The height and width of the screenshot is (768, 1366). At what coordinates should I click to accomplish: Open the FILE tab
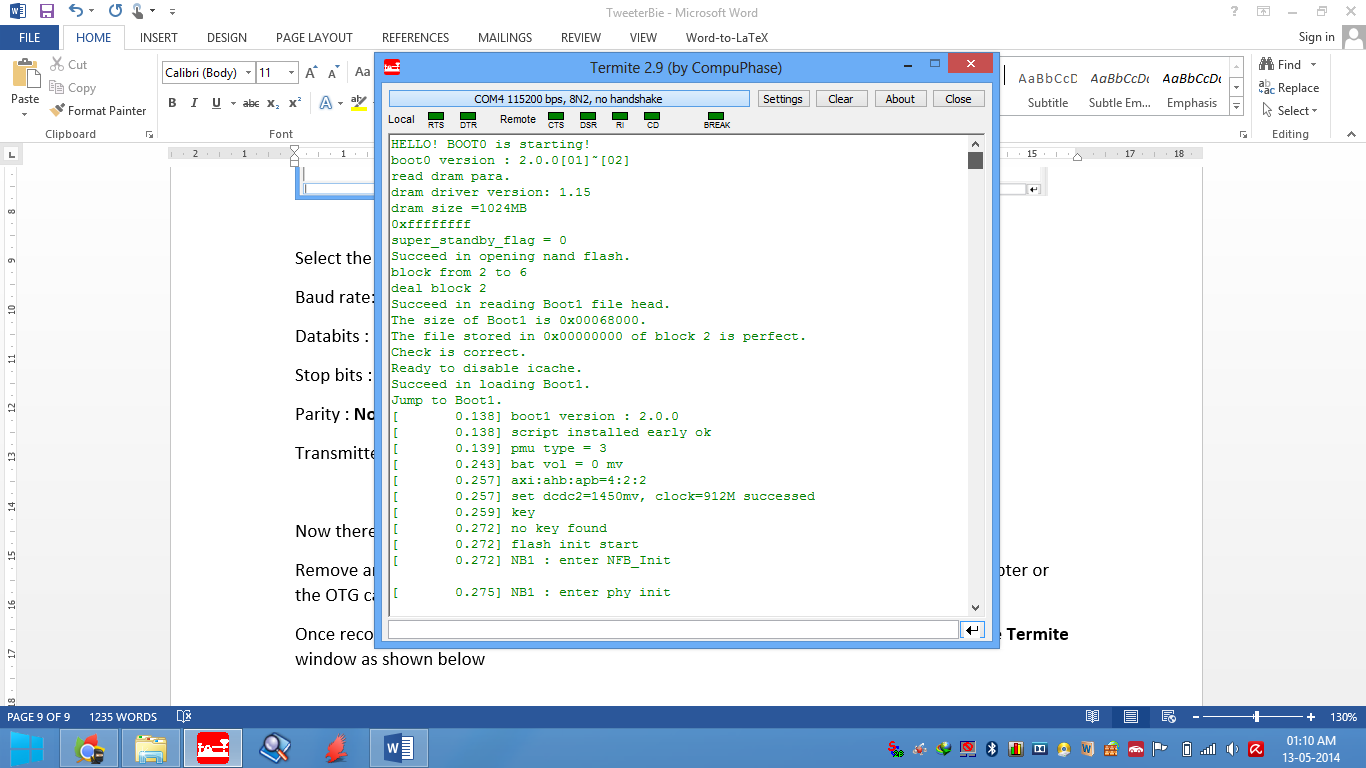point(30,37)
